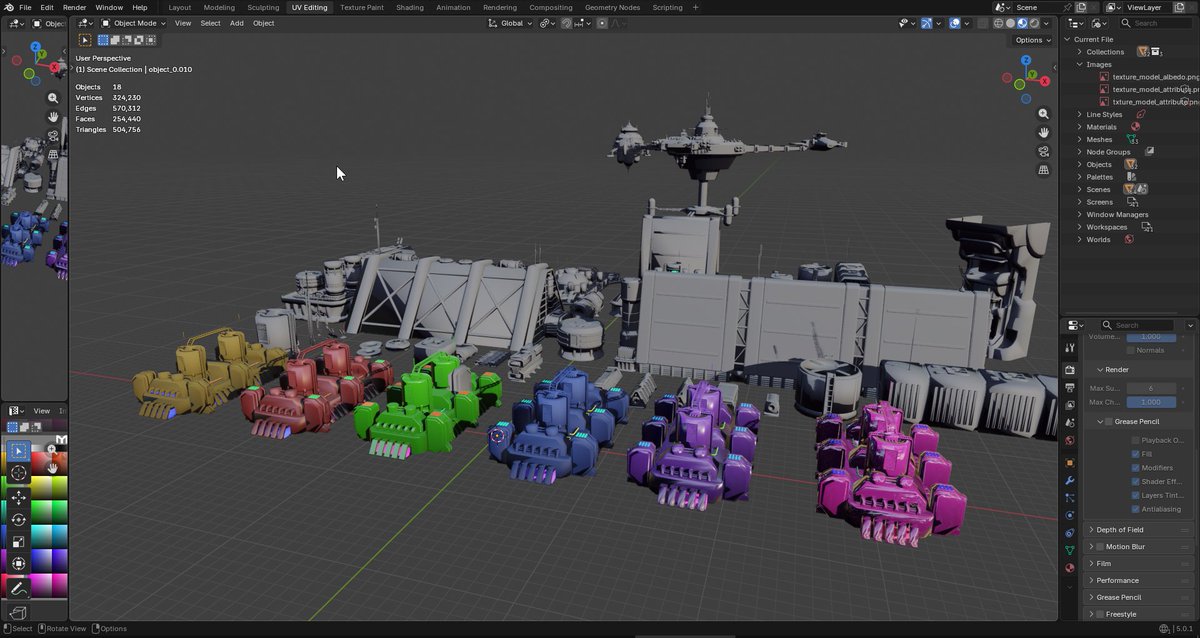Select the Select Box tool in UV editor toolbar
This screenshot has width=1200, height=638.
[x=18, y=452]
